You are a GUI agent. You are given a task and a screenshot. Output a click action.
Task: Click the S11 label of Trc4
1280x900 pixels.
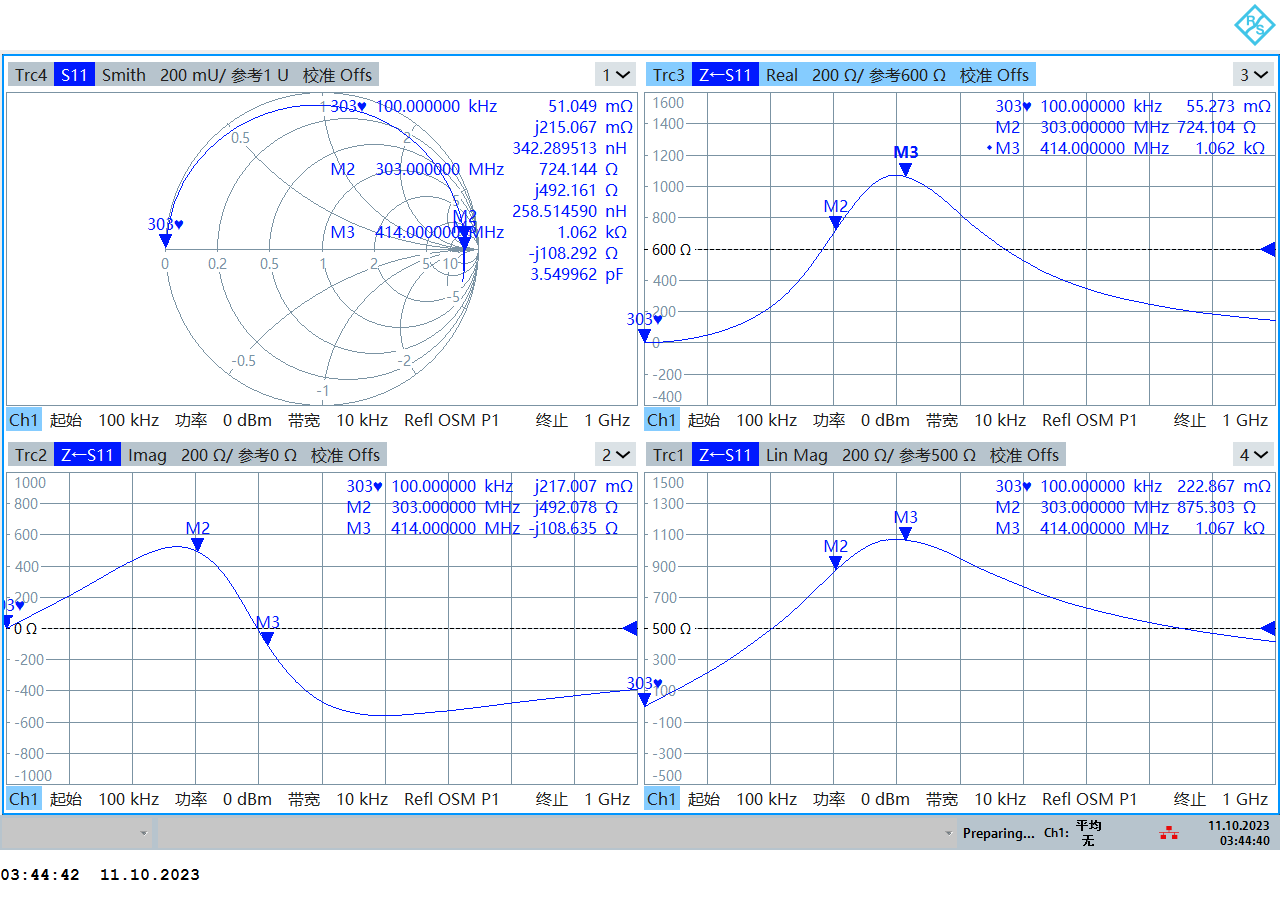click(74, 75)
